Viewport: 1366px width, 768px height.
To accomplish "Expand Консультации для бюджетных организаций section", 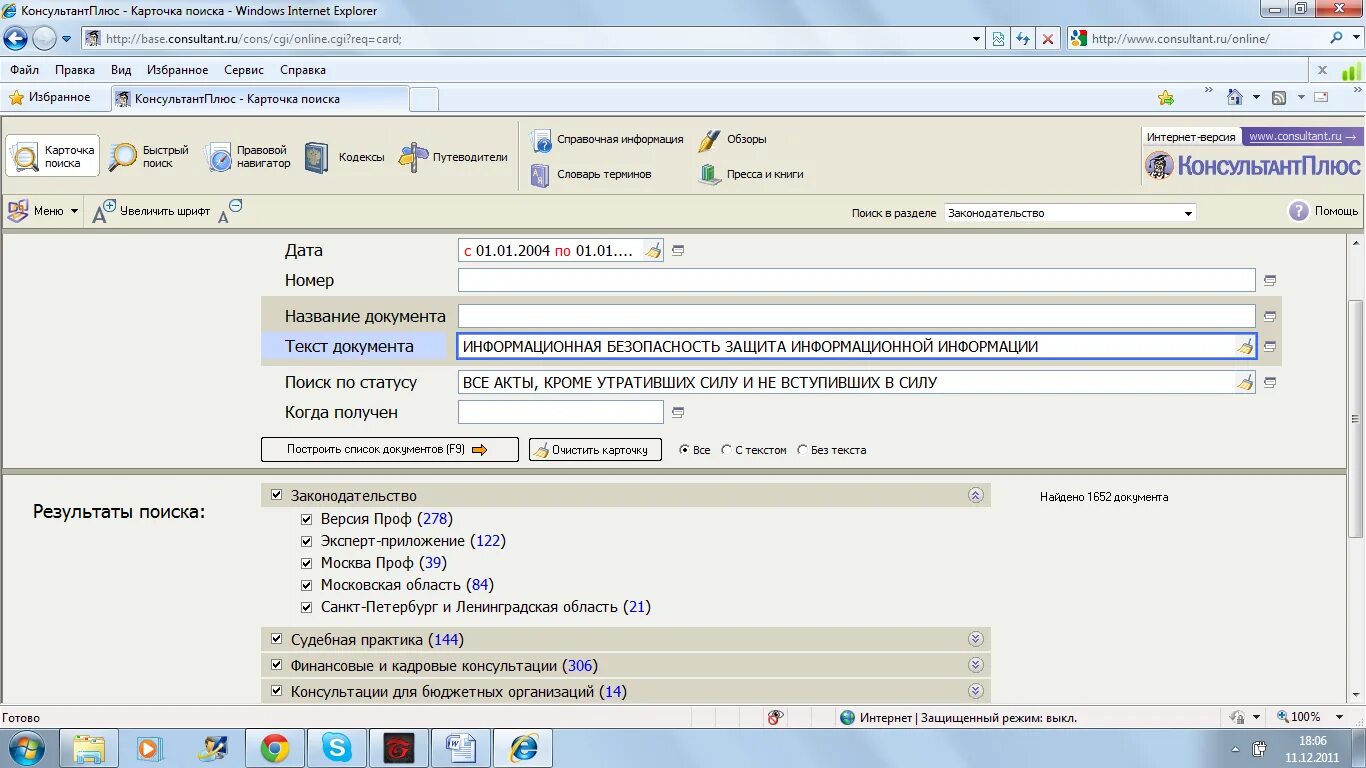I will pos(976,691).
